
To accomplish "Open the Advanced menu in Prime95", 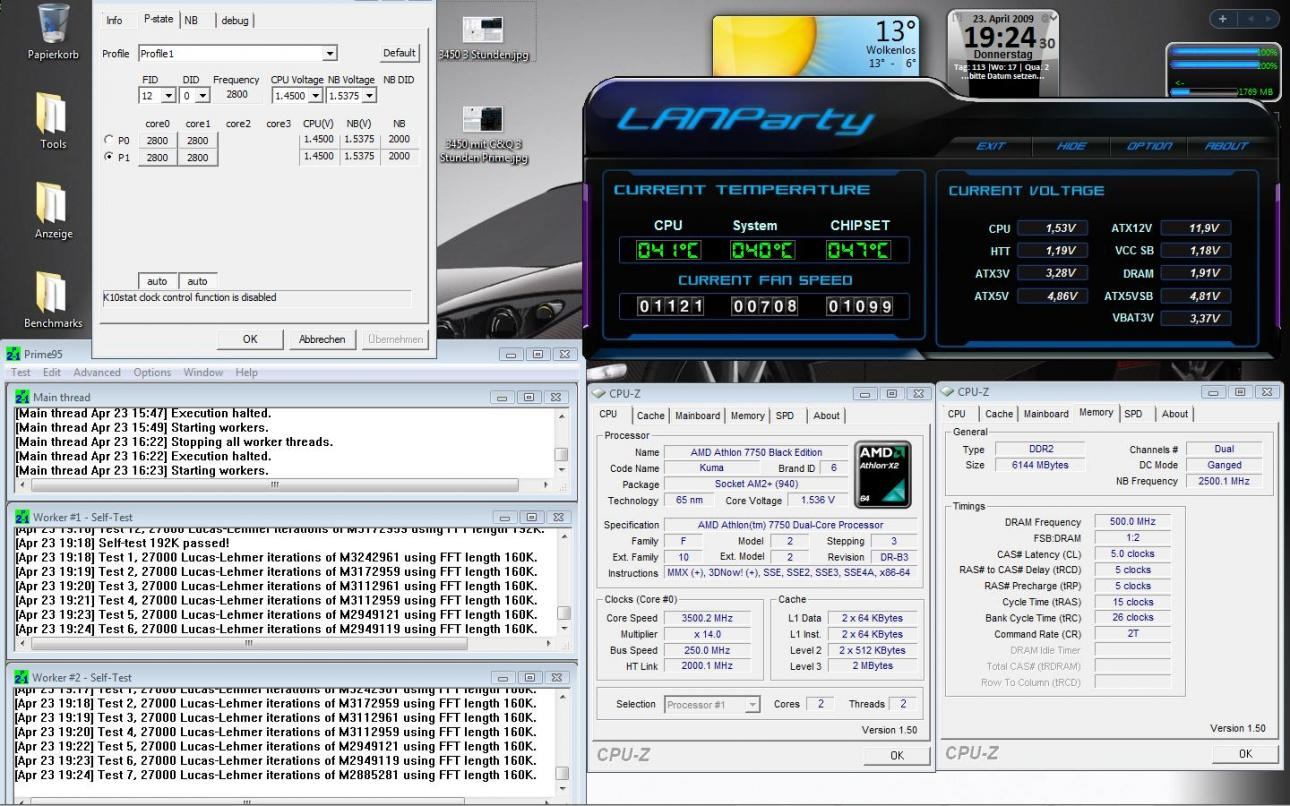I will 97,373.
